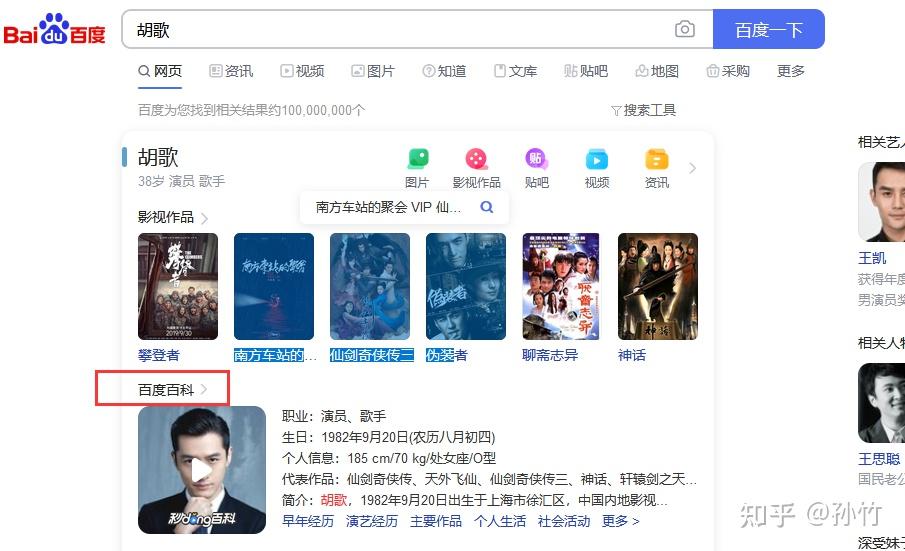The height and width of the screenshot is (551, 905).
Task: Click the 百度一下 search button
Action: (x=768, y=29)
